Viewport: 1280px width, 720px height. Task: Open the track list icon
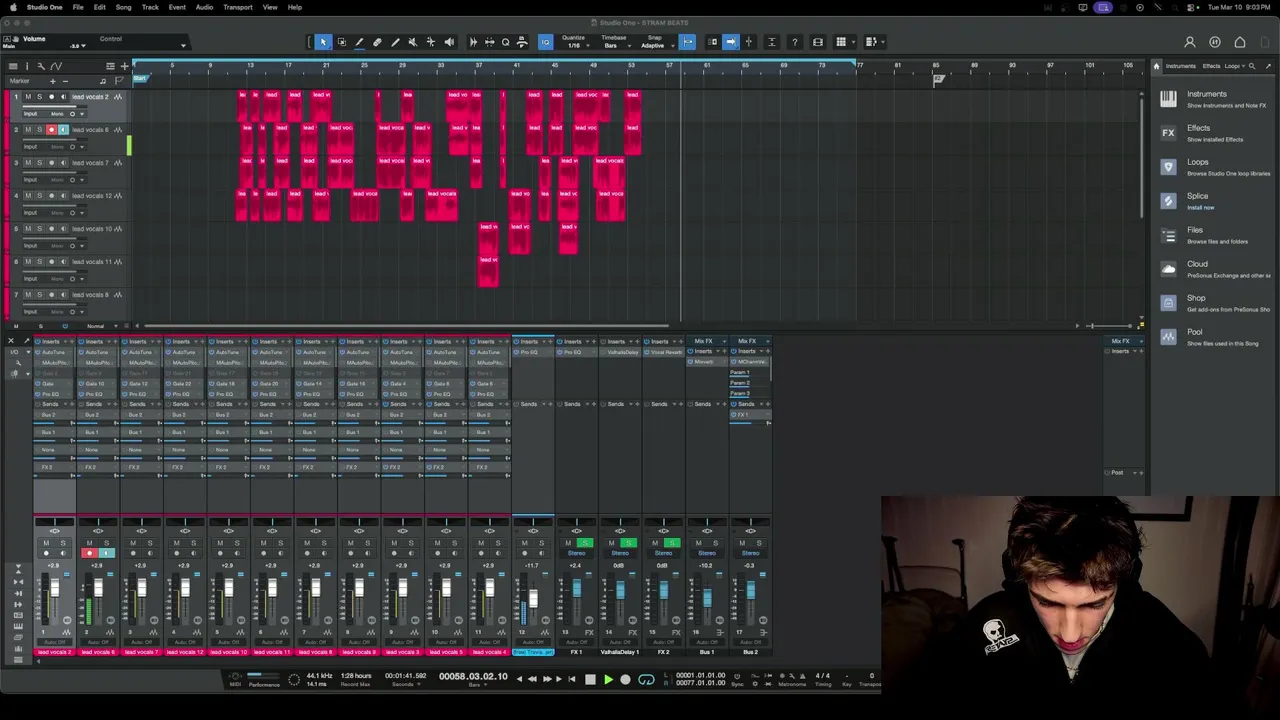[x=13, y=66]
